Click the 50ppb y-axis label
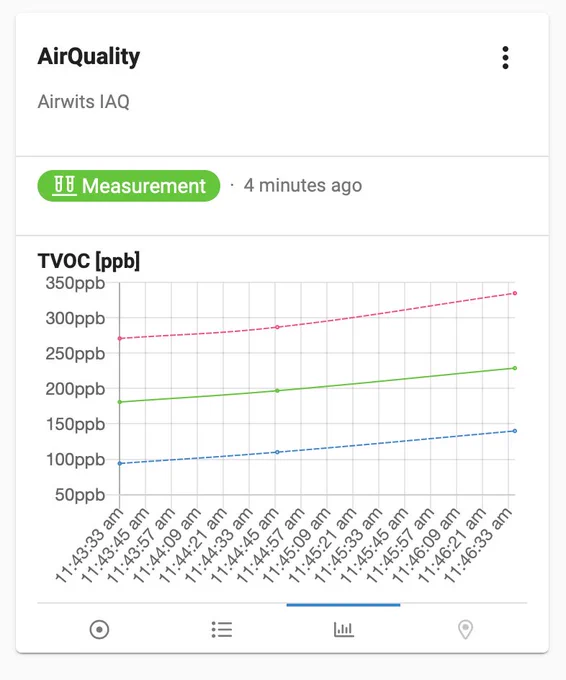The height and width of the screenshot is (680, 566). pyautogui.click(x=80, y=495)
